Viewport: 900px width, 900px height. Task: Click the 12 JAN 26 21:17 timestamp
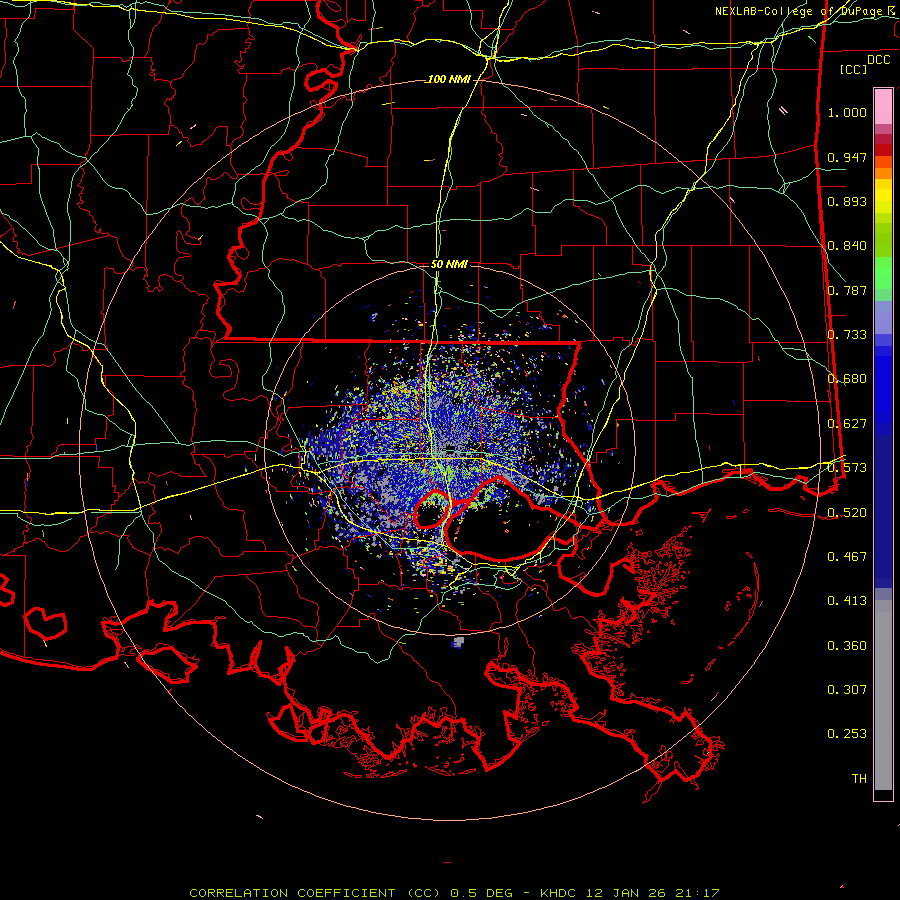tap(653, 893)
